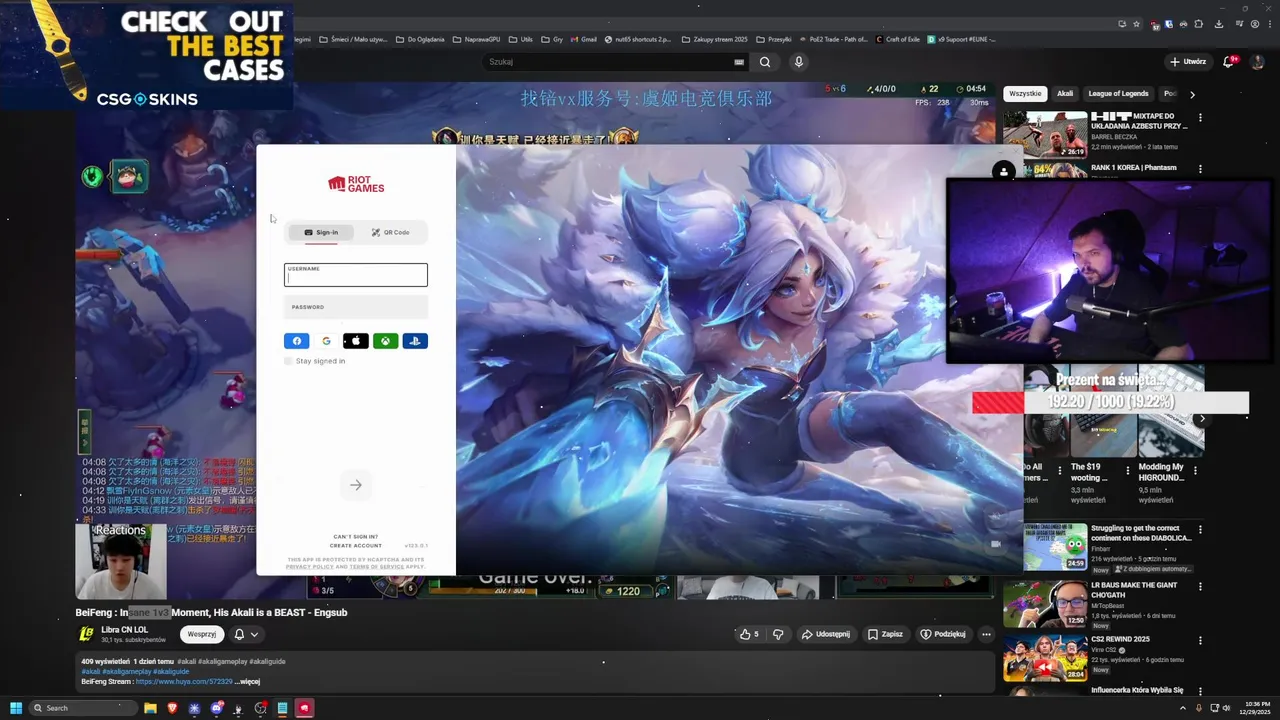
Task: Open LR BAUS MAKE THE GIANT thumbnail
Action: pos(1045,602)
